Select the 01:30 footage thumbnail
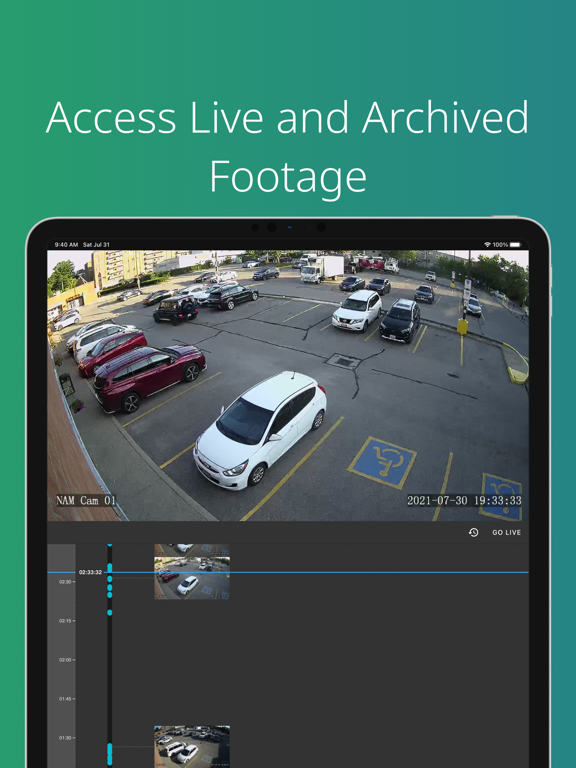Image resolution: width=576 pixels, height=768 pixels. (x=192, y=746)
